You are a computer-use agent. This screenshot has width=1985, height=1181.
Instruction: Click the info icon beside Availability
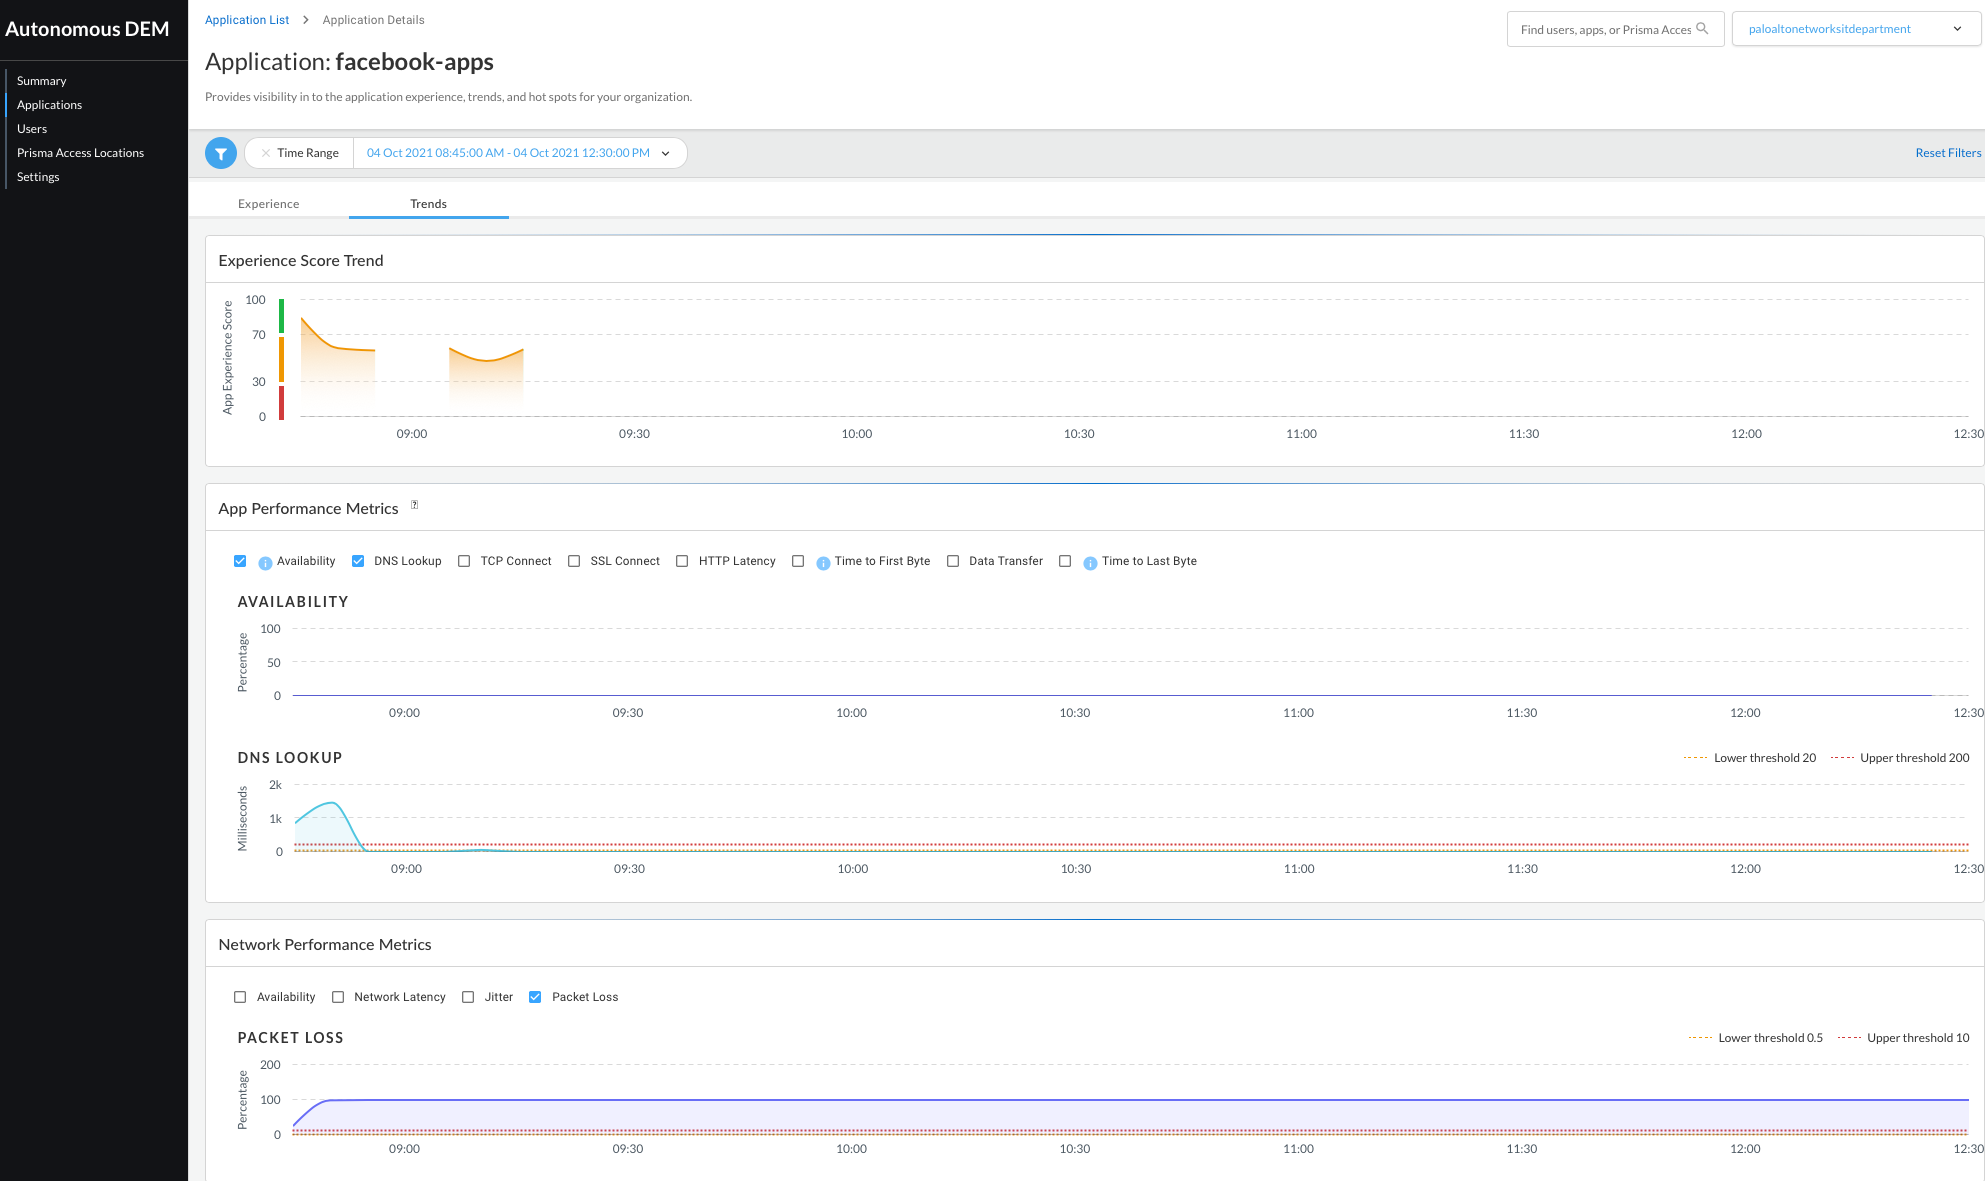coord(265,563)
